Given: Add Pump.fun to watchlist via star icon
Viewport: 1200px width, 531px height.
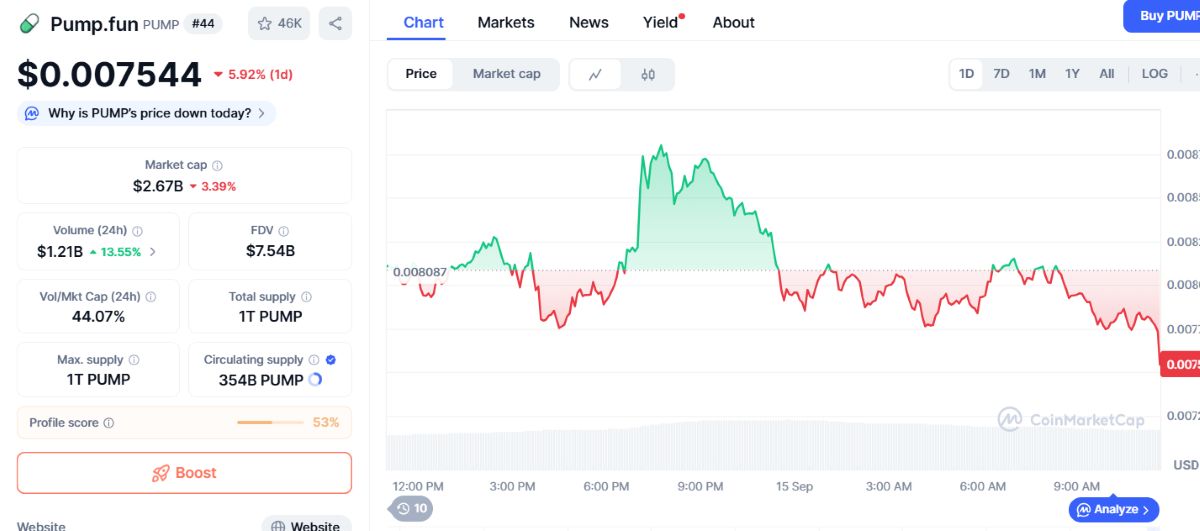Looking at the screenshot, I should click(x=265, y=23).
